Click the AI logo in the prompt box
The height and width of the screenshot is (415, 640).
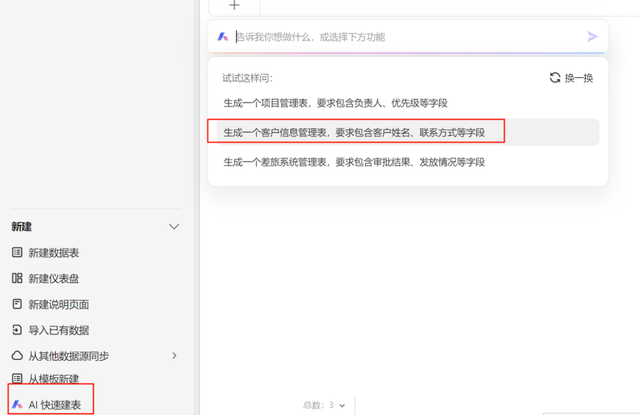coord(222,37)
